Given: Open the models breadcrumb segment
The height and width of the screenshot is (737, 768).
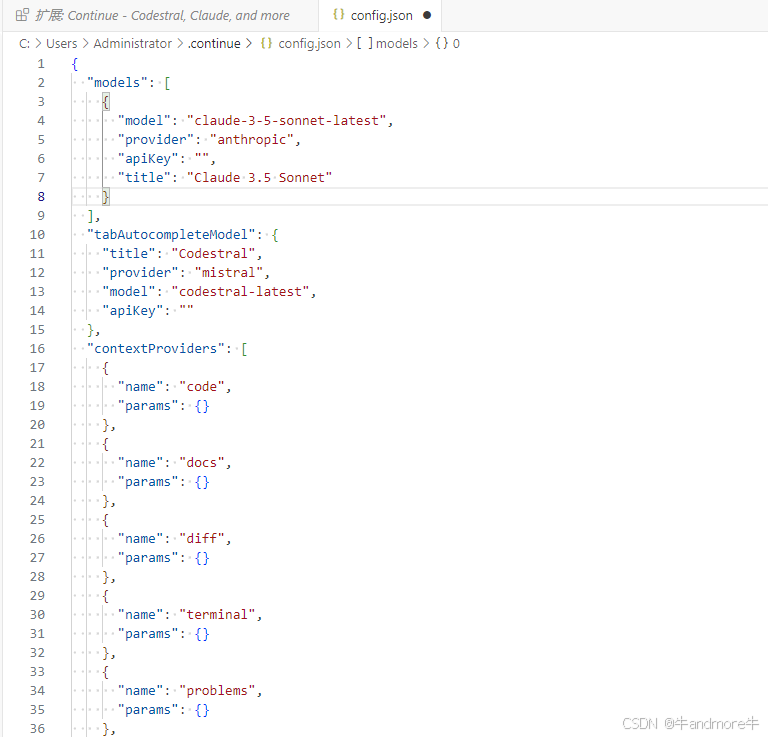Looking at the screenshot, I should pos(397,44).
